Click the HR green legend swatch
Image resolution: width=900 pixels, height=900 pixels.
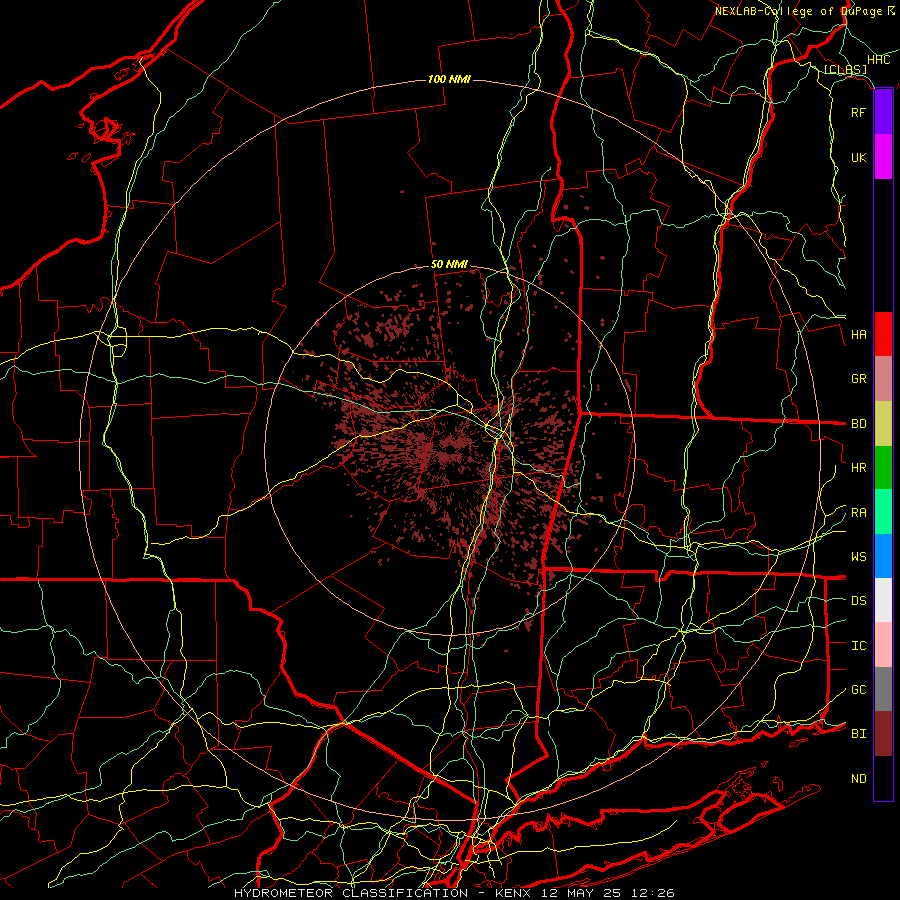point(883,468)
